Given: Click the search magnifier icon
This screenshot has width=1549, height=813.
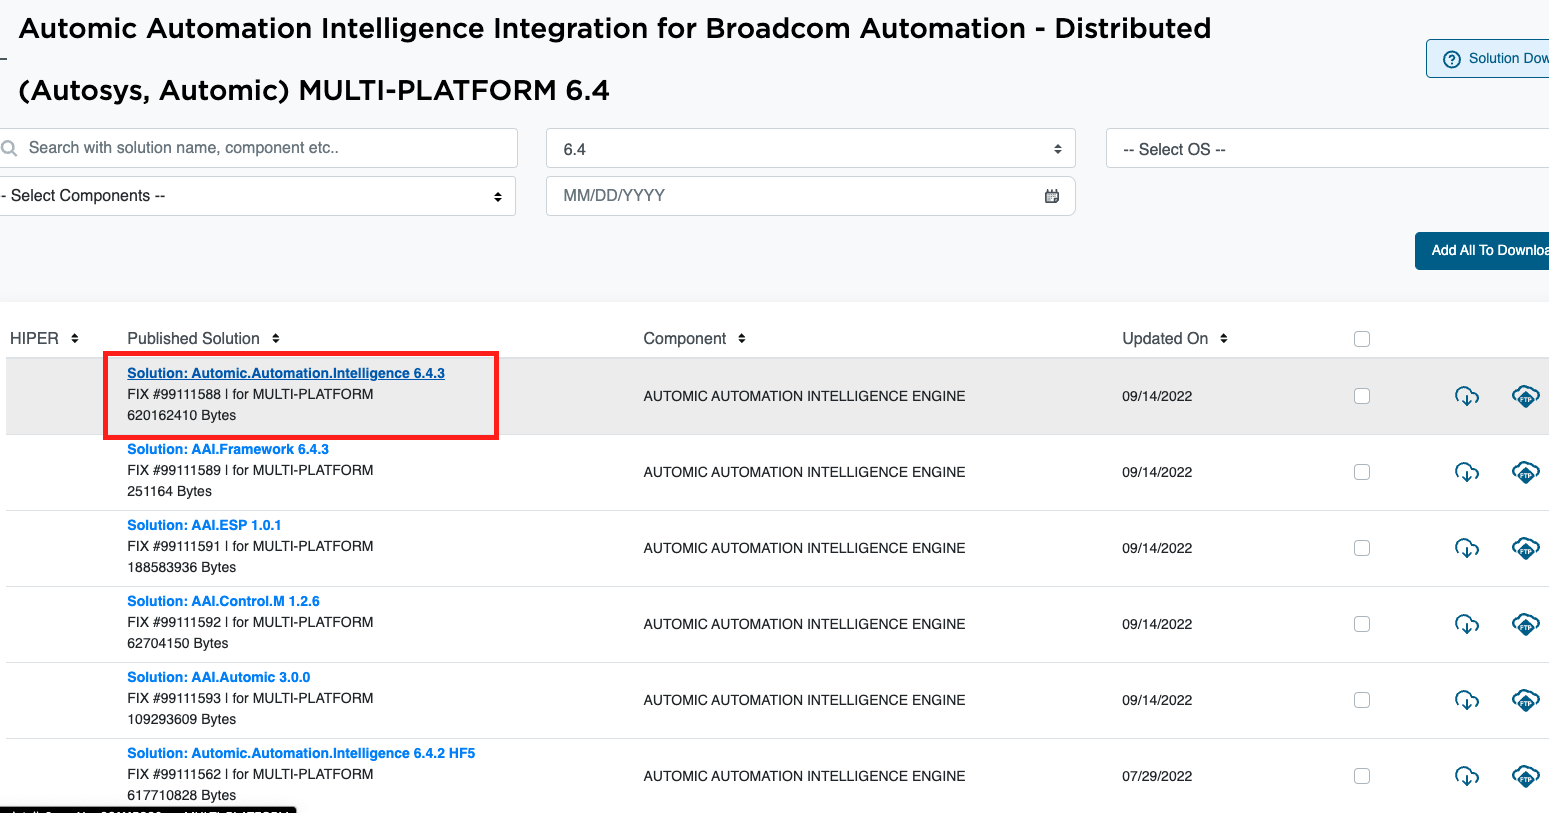Looking at the screenshot, I should tap(11, 148).
